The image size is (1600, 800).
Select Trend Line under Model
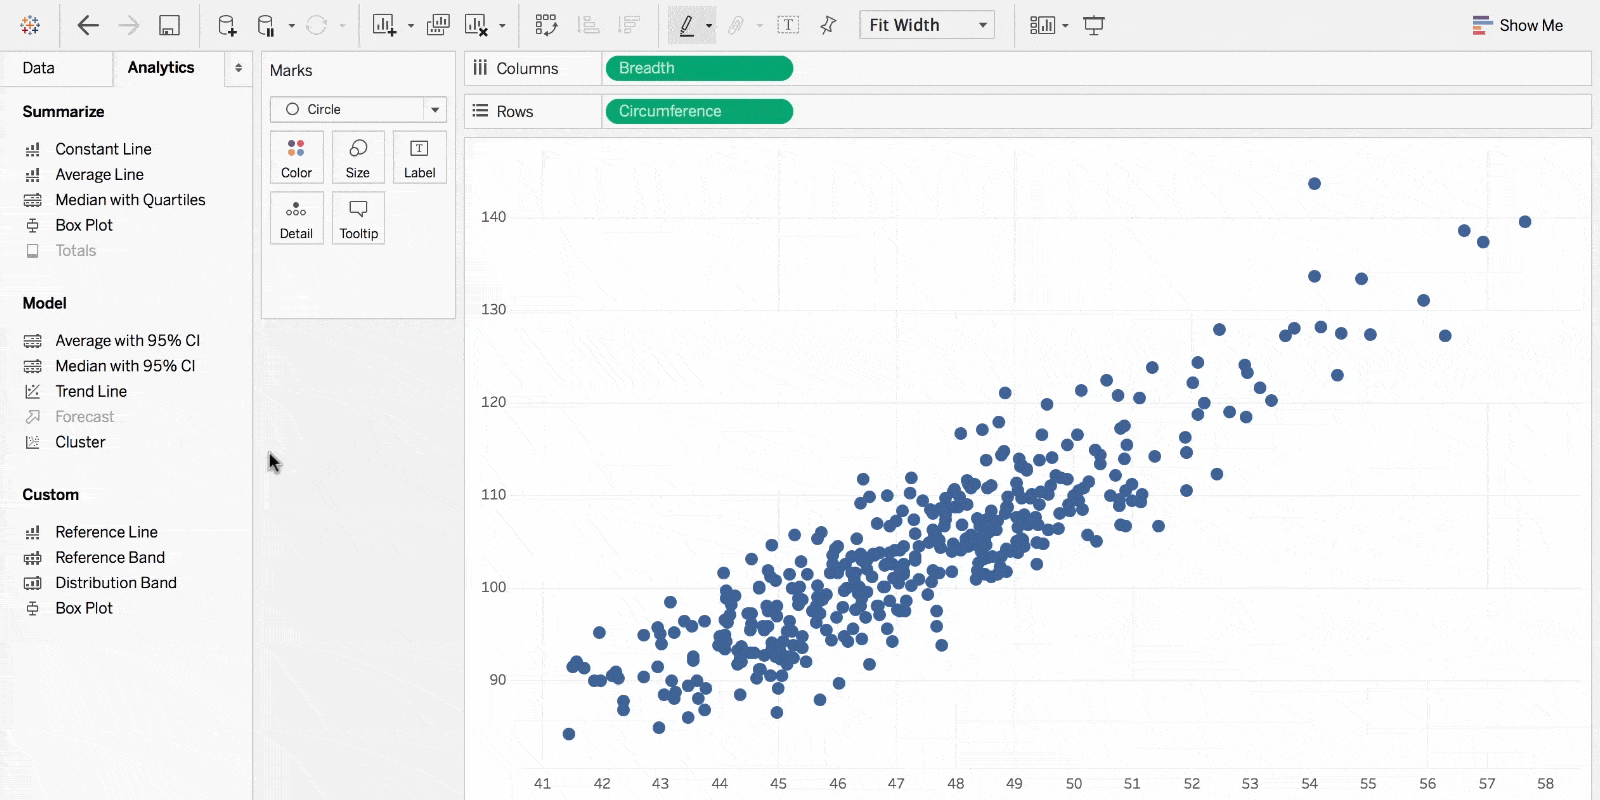pos(91,391)
